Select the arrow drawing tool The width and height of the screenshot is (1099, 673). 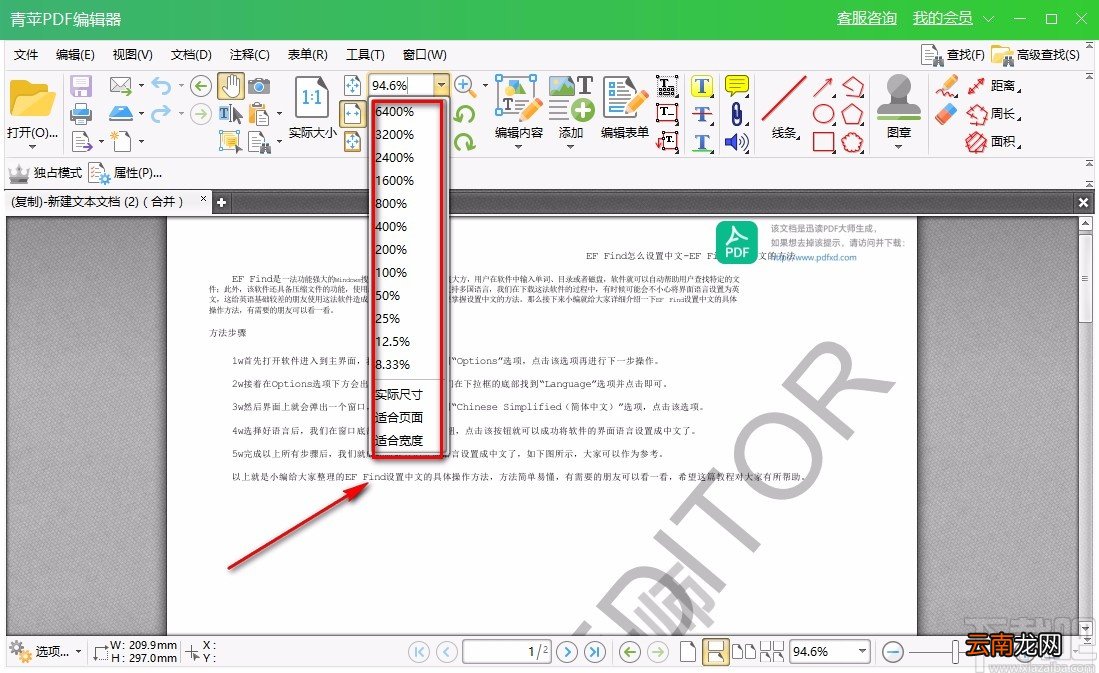point(824,86)
